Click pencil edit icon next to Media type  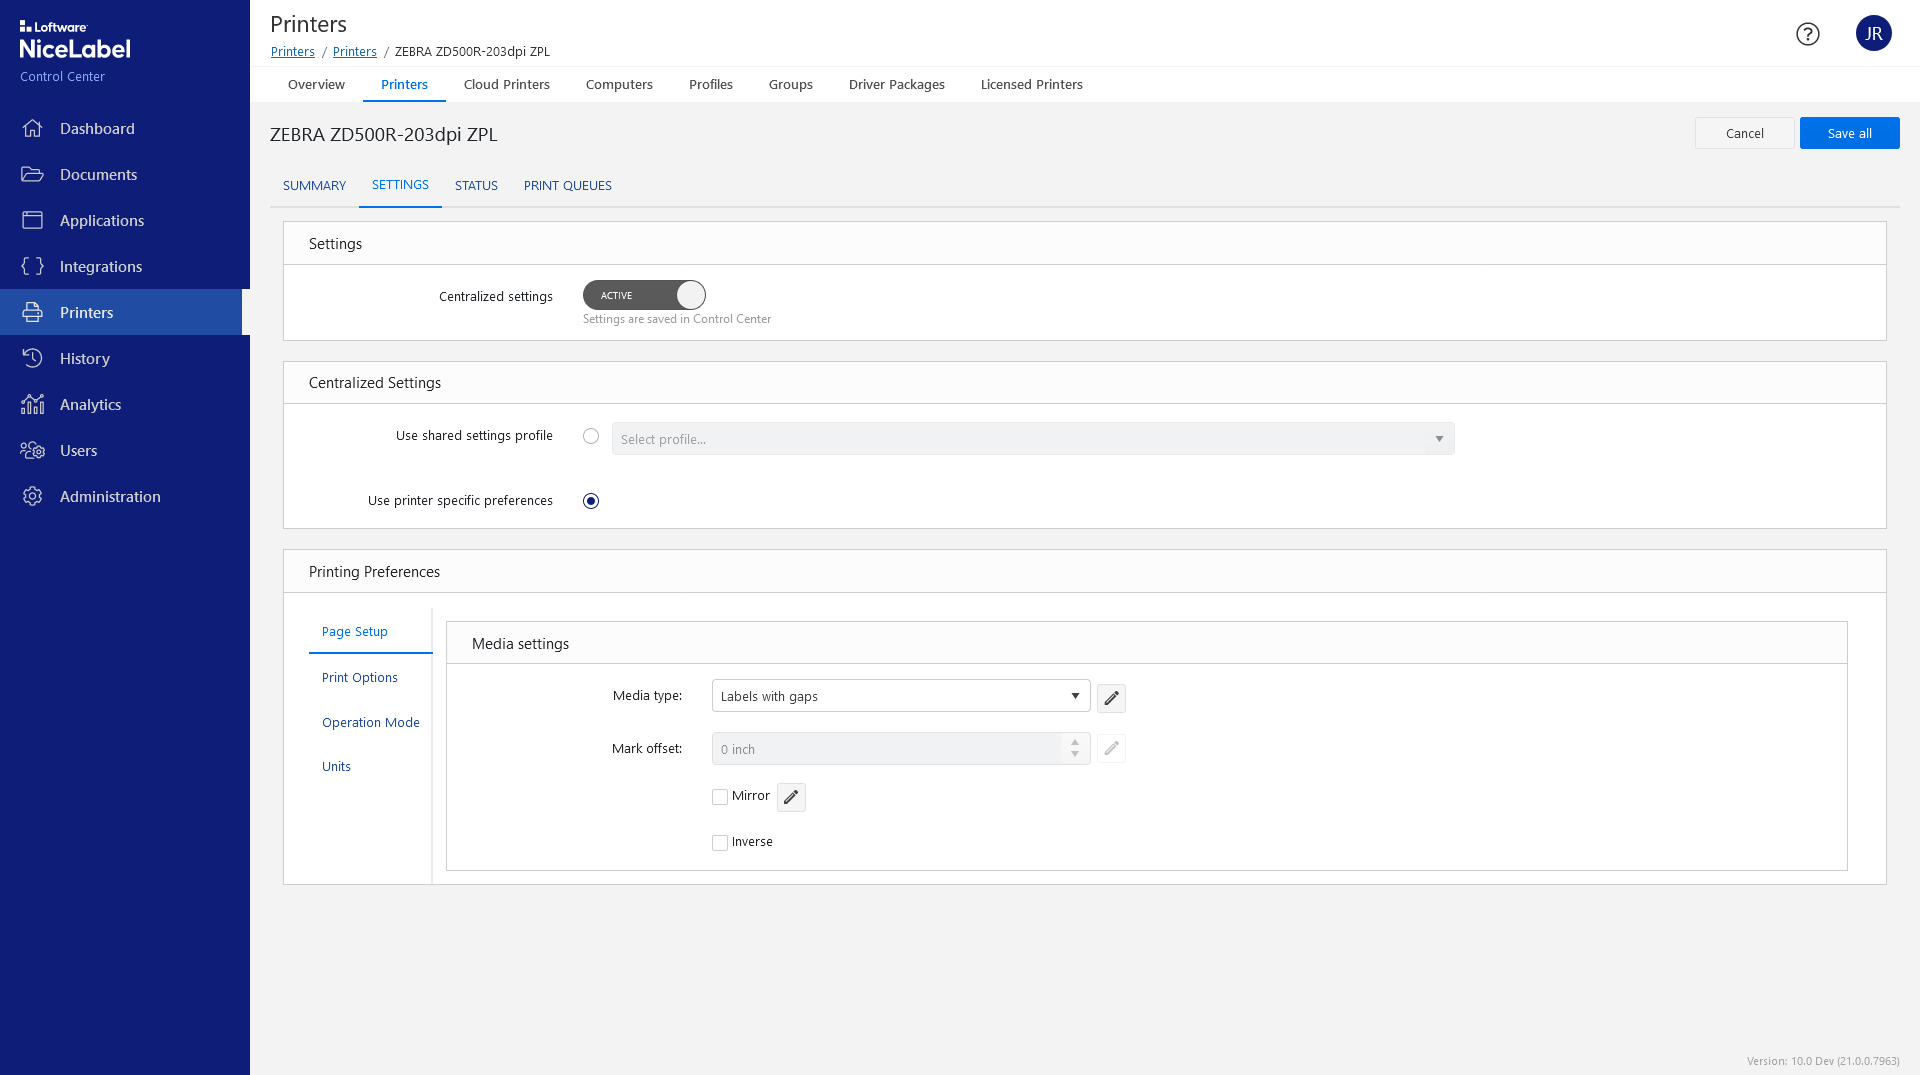1111,698
